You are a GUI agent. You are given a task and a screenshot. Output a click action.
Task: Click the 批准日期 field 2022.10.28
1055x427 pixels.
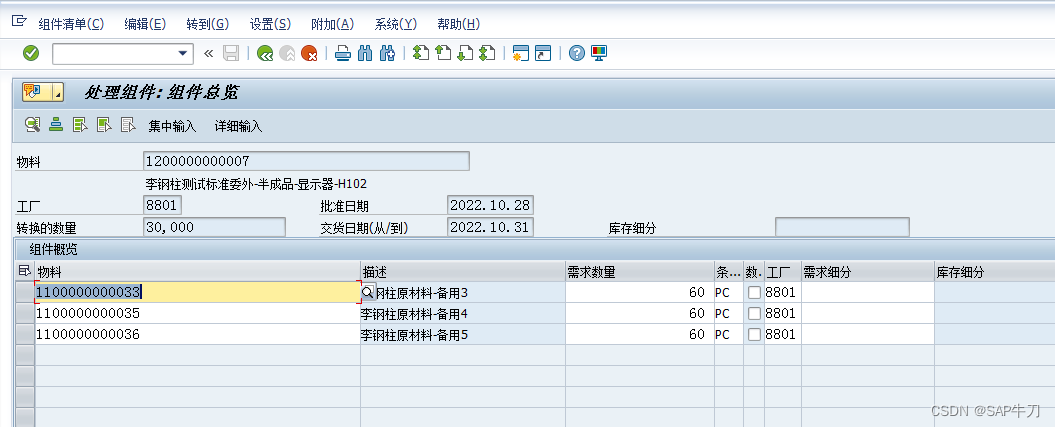pyautogui.click(x=490, y=204)
